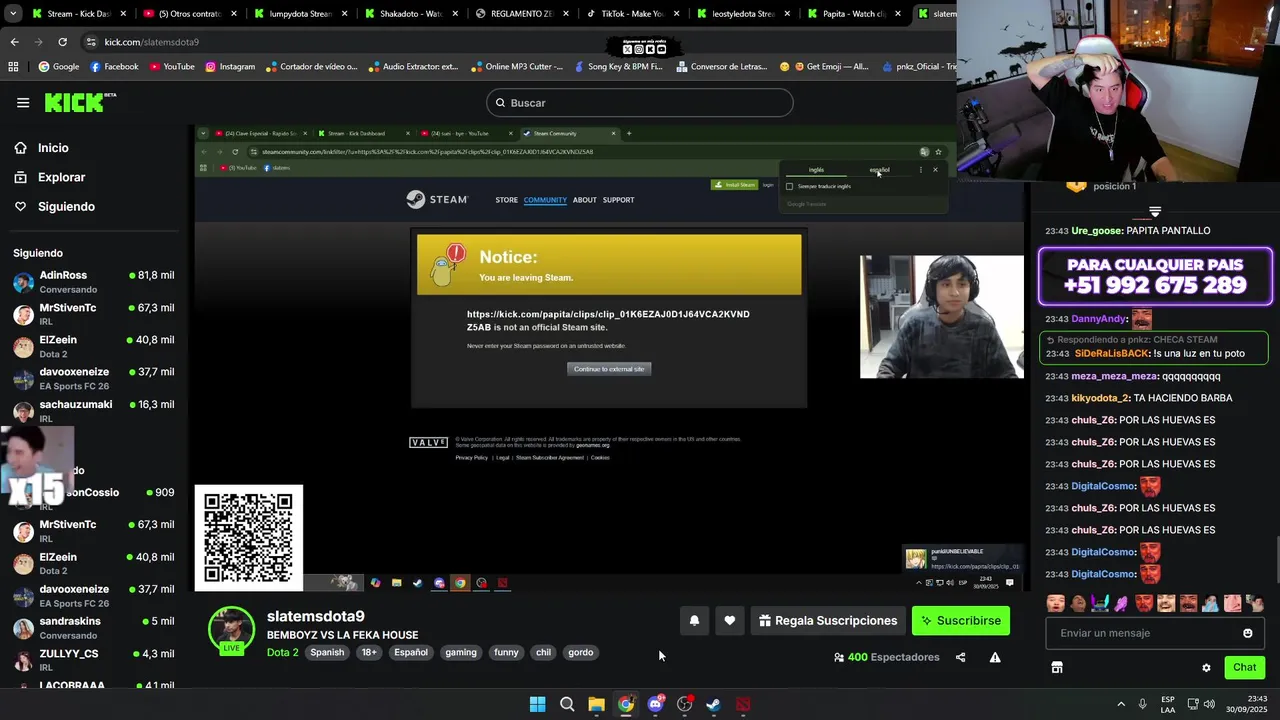The image size is (1280, 720).
Task: Open Chrome apps grid in bookmarks bar
Action: [x=13, y=67]
